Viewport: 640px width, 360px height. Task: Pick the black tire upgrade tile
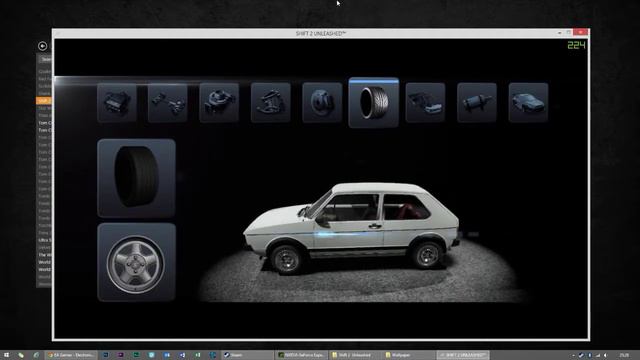click(136, 178)
